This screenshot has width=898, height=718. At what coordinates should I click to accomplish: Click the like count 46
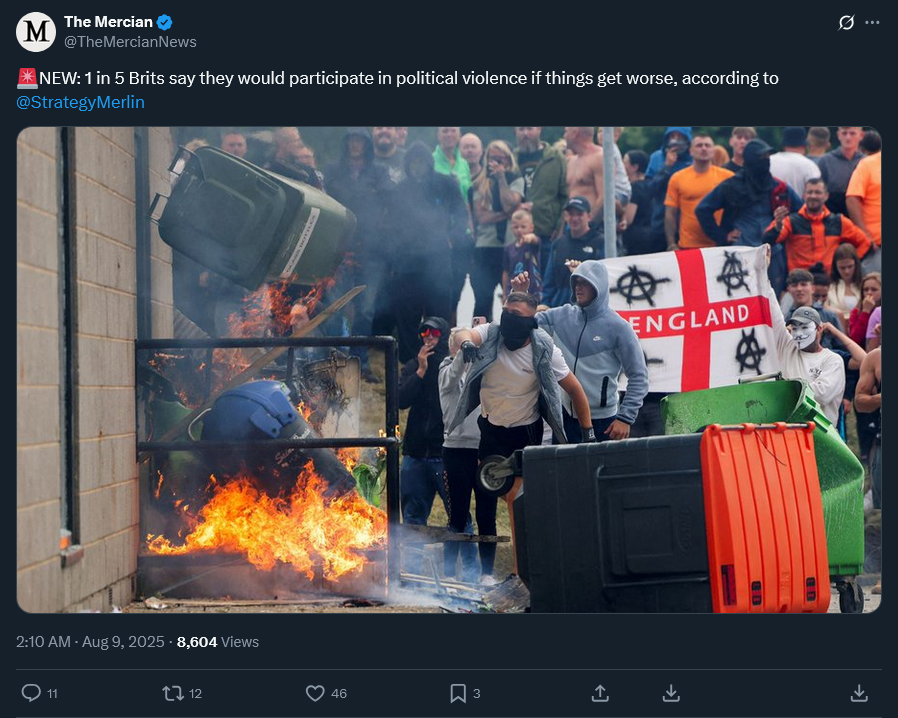(339, 694)
